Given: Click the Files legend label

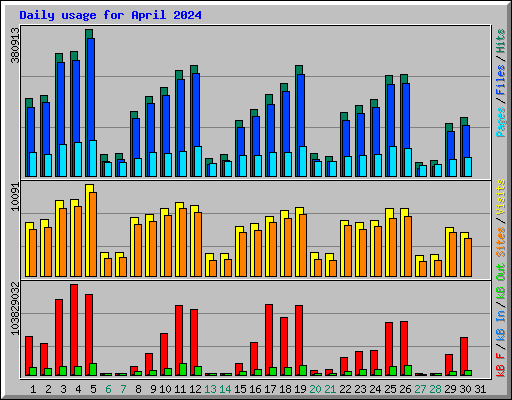Looking at the screenshot, I should point(501,80).
